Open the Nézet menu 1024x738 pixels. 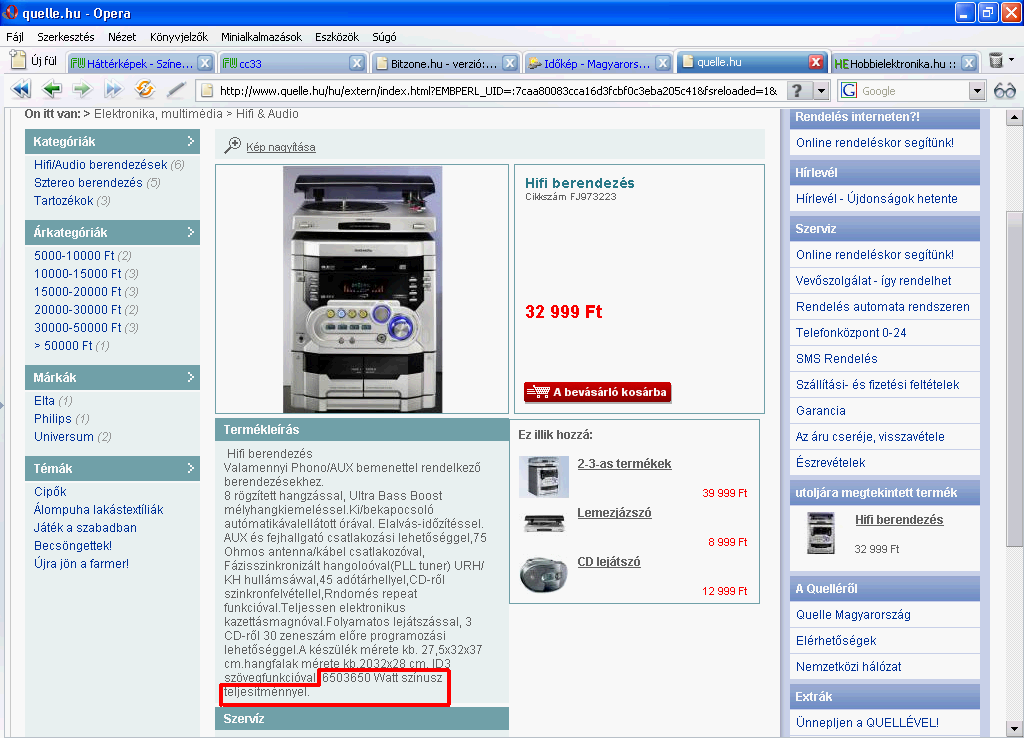point(122,37)
